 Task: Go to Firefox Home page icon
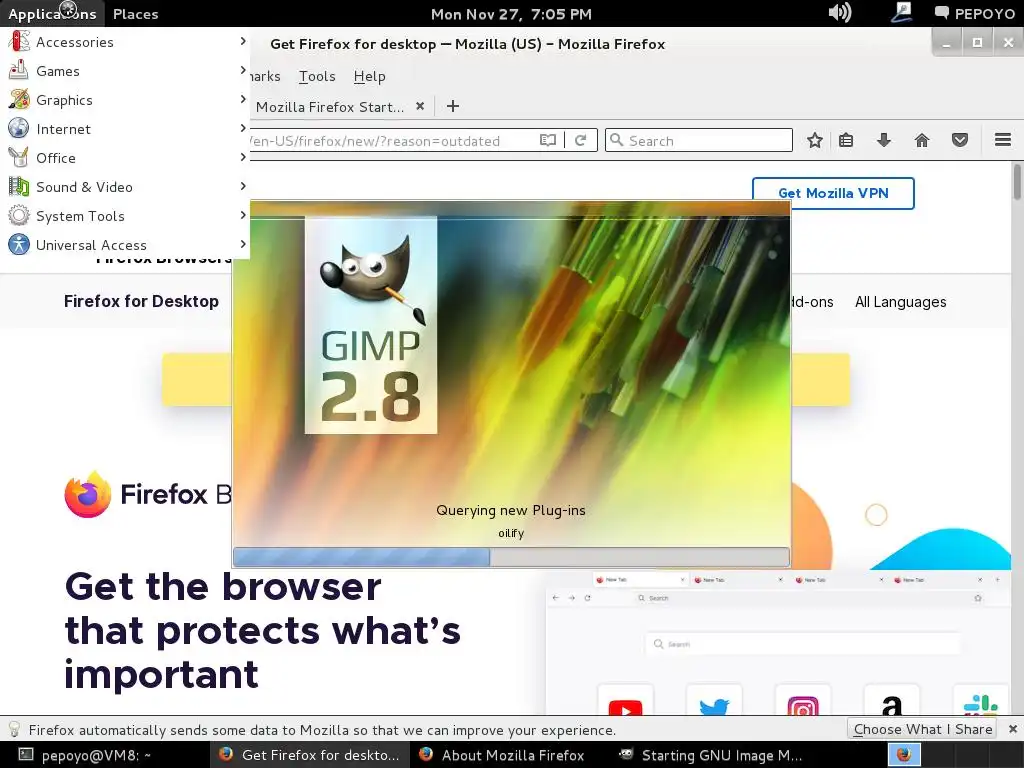[x=921, y=140]
